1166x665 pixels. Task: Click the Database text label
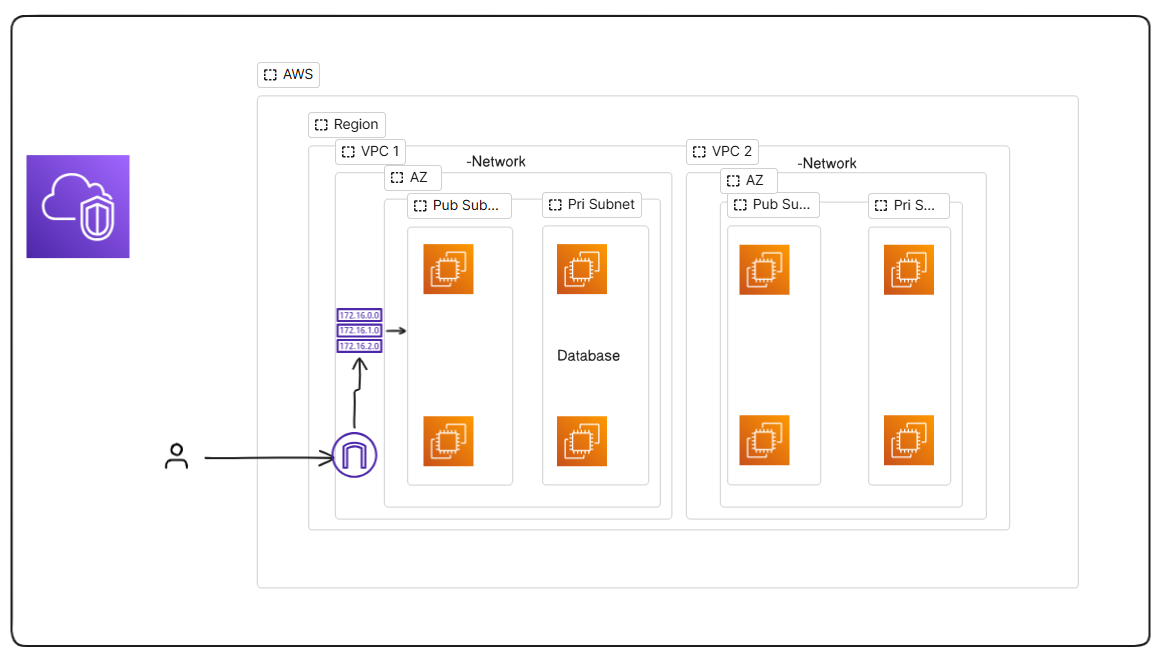point(588,356)
